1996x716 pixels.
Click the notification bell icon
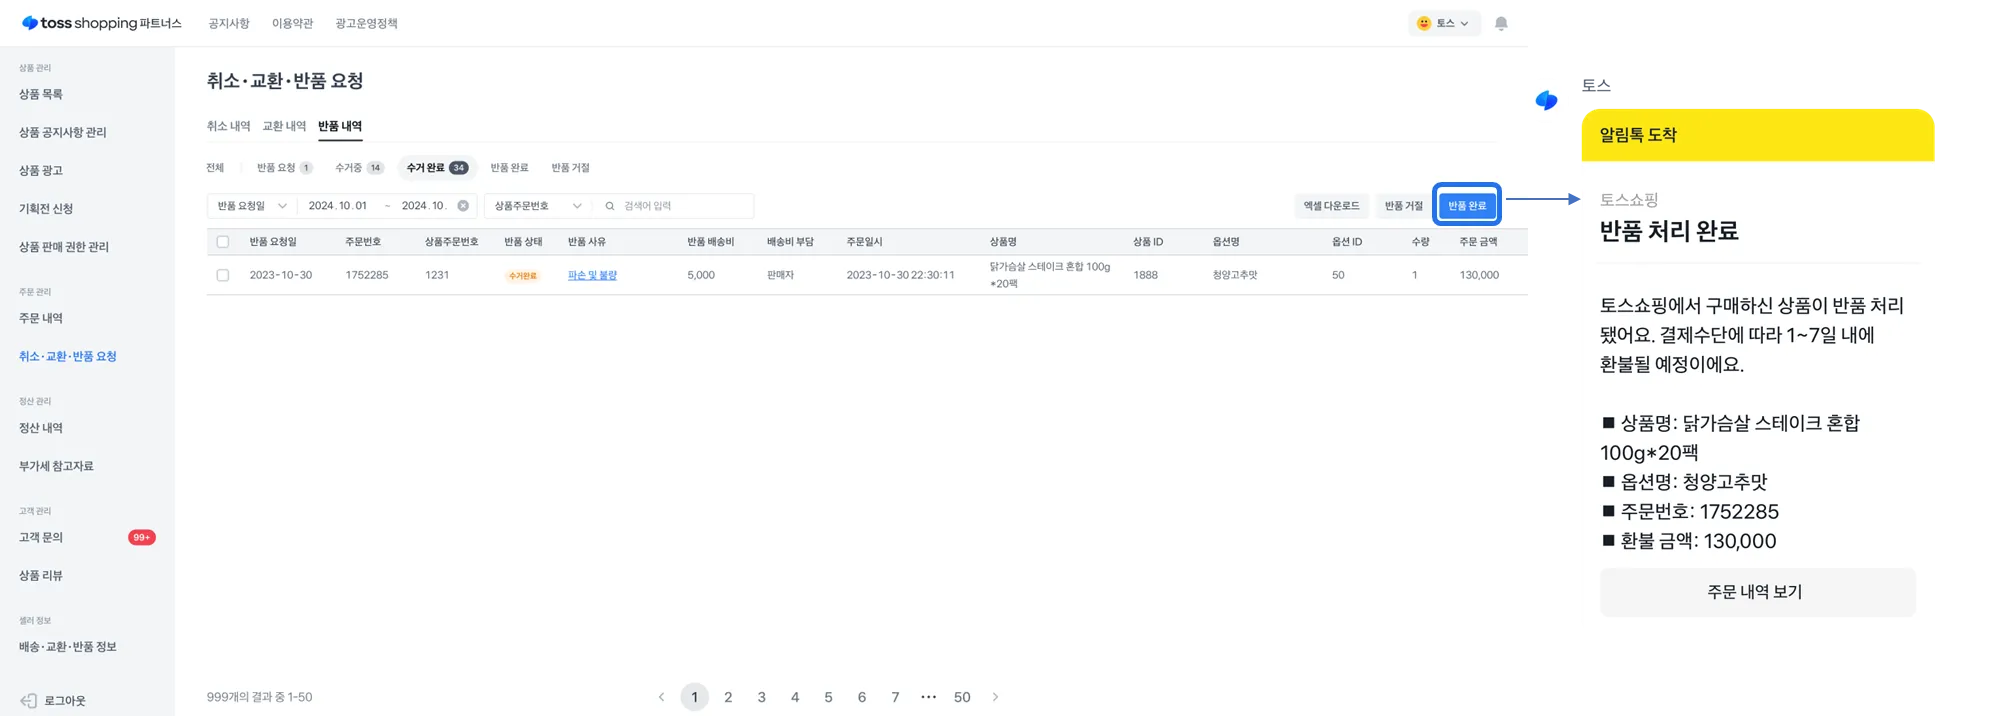[x=1500, y=24]
